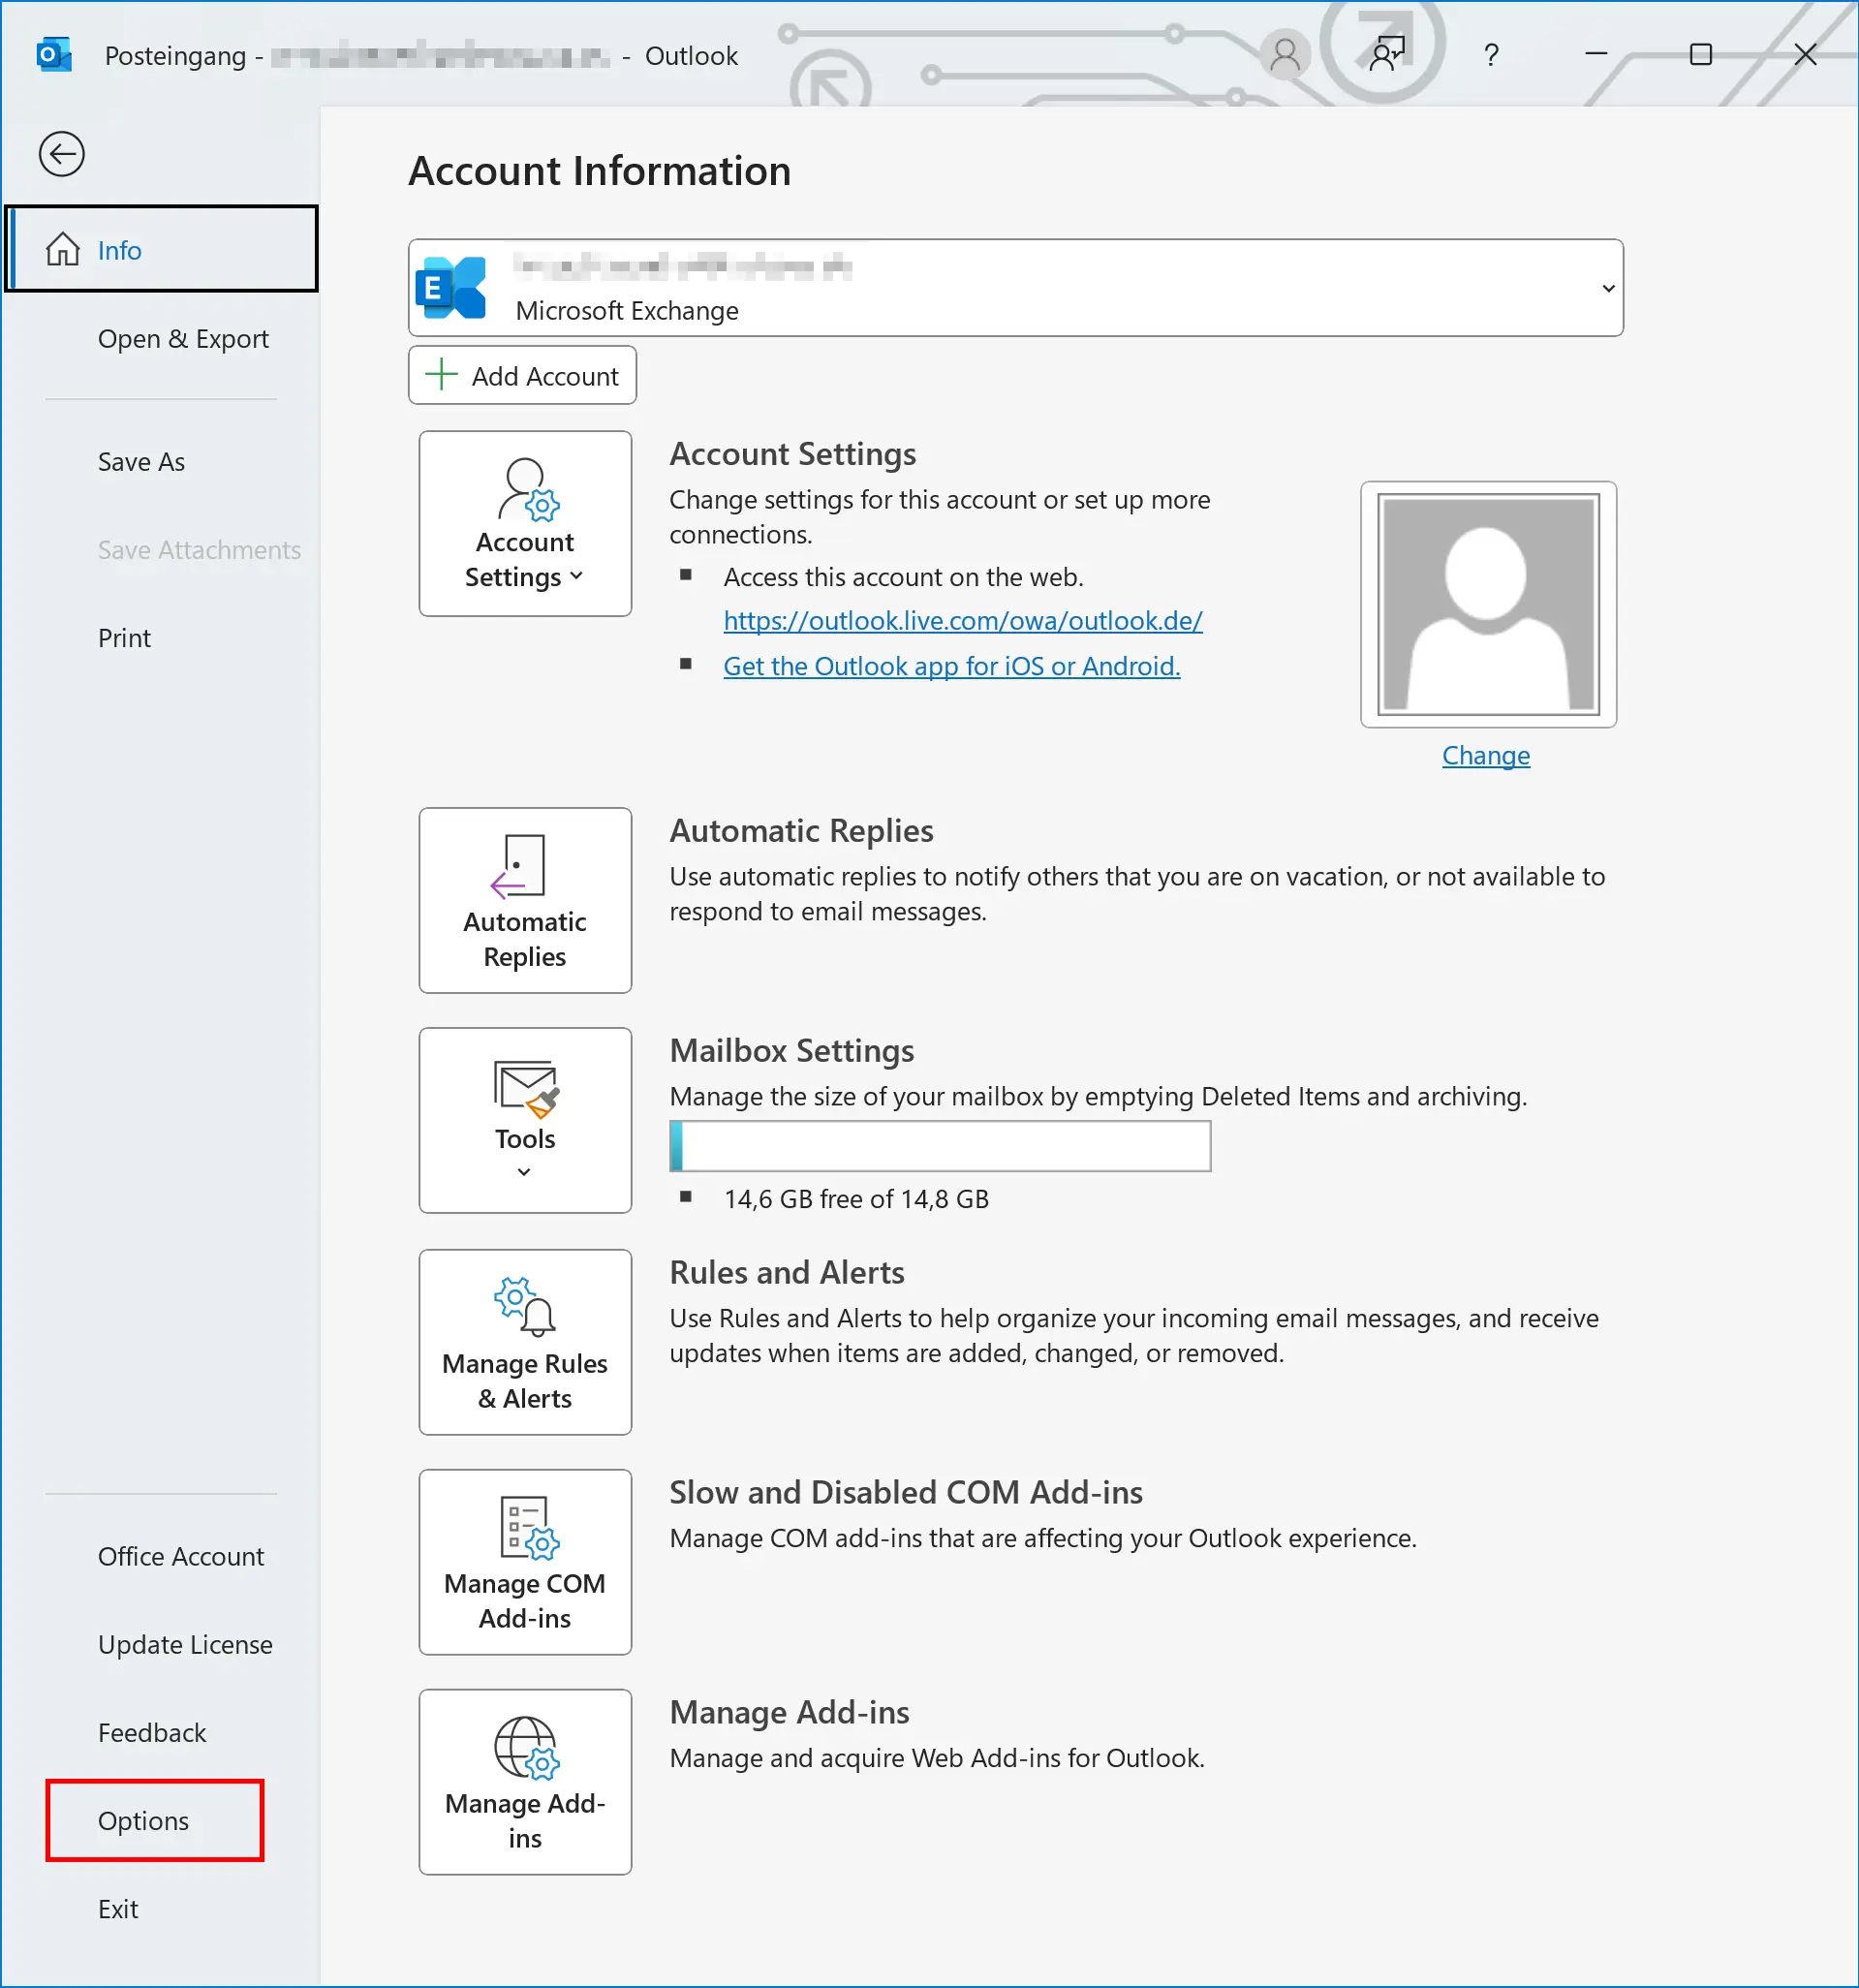Click the Mailbox Settings heading
Screen dimensions: 1859x1988
click(x=792, y=1050)
